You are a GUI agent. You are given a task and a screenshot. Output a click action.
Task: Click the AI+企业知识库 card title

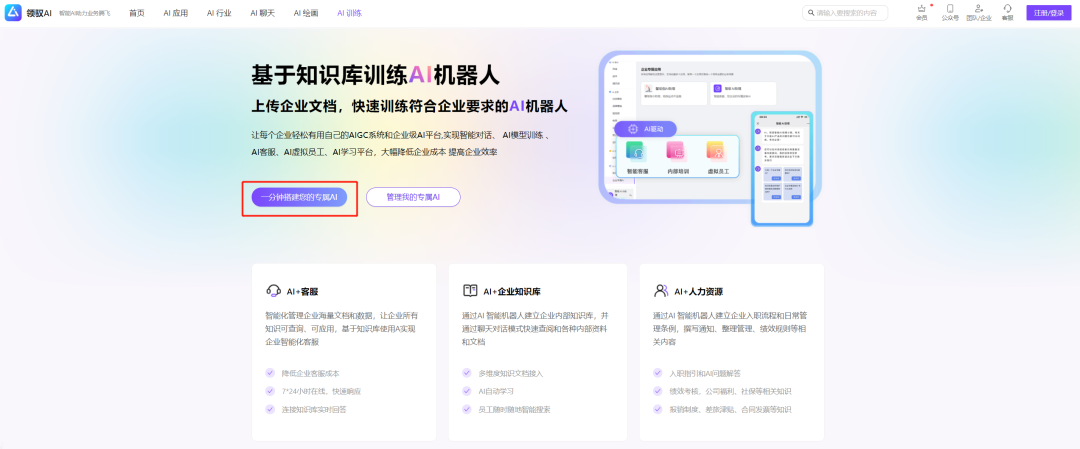512,291
